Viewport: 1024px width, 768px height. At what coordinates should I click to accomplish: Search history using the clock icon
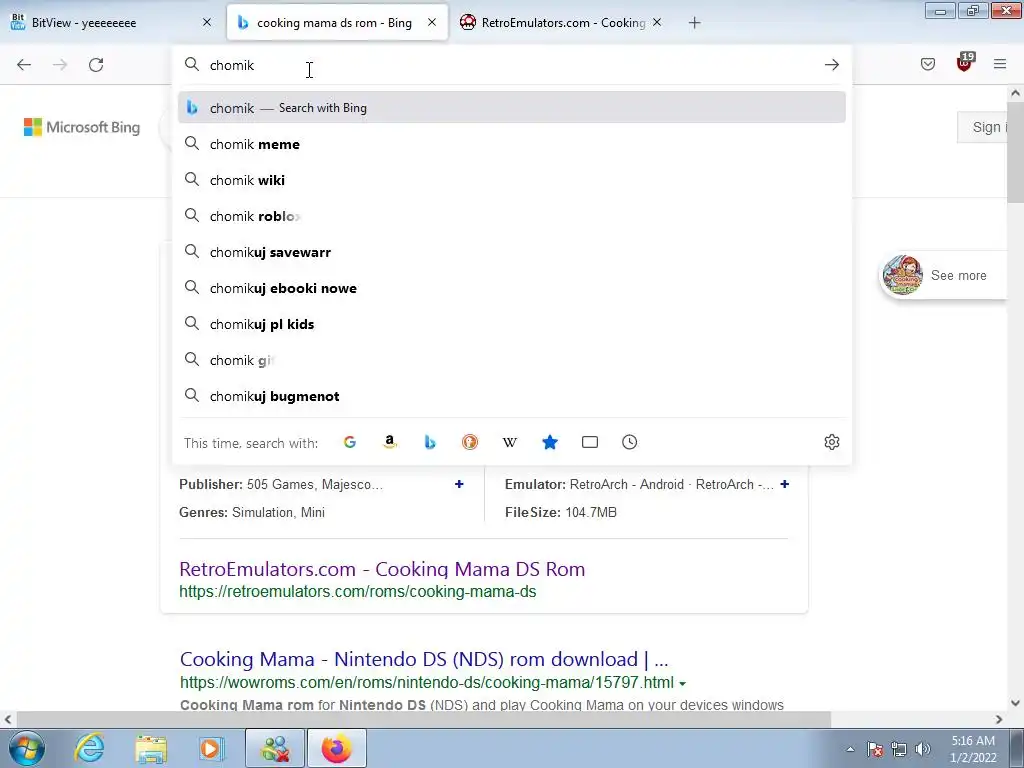pos(630,442)
